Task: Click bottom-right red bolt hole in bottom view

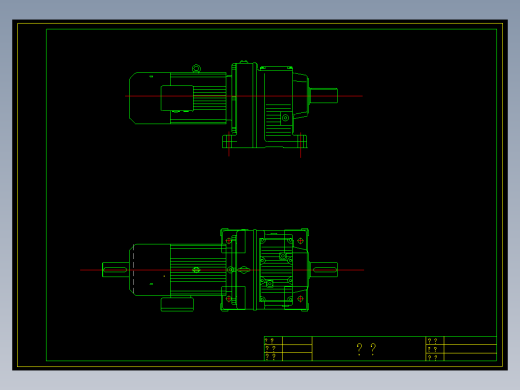Action: tap(300, 299)
